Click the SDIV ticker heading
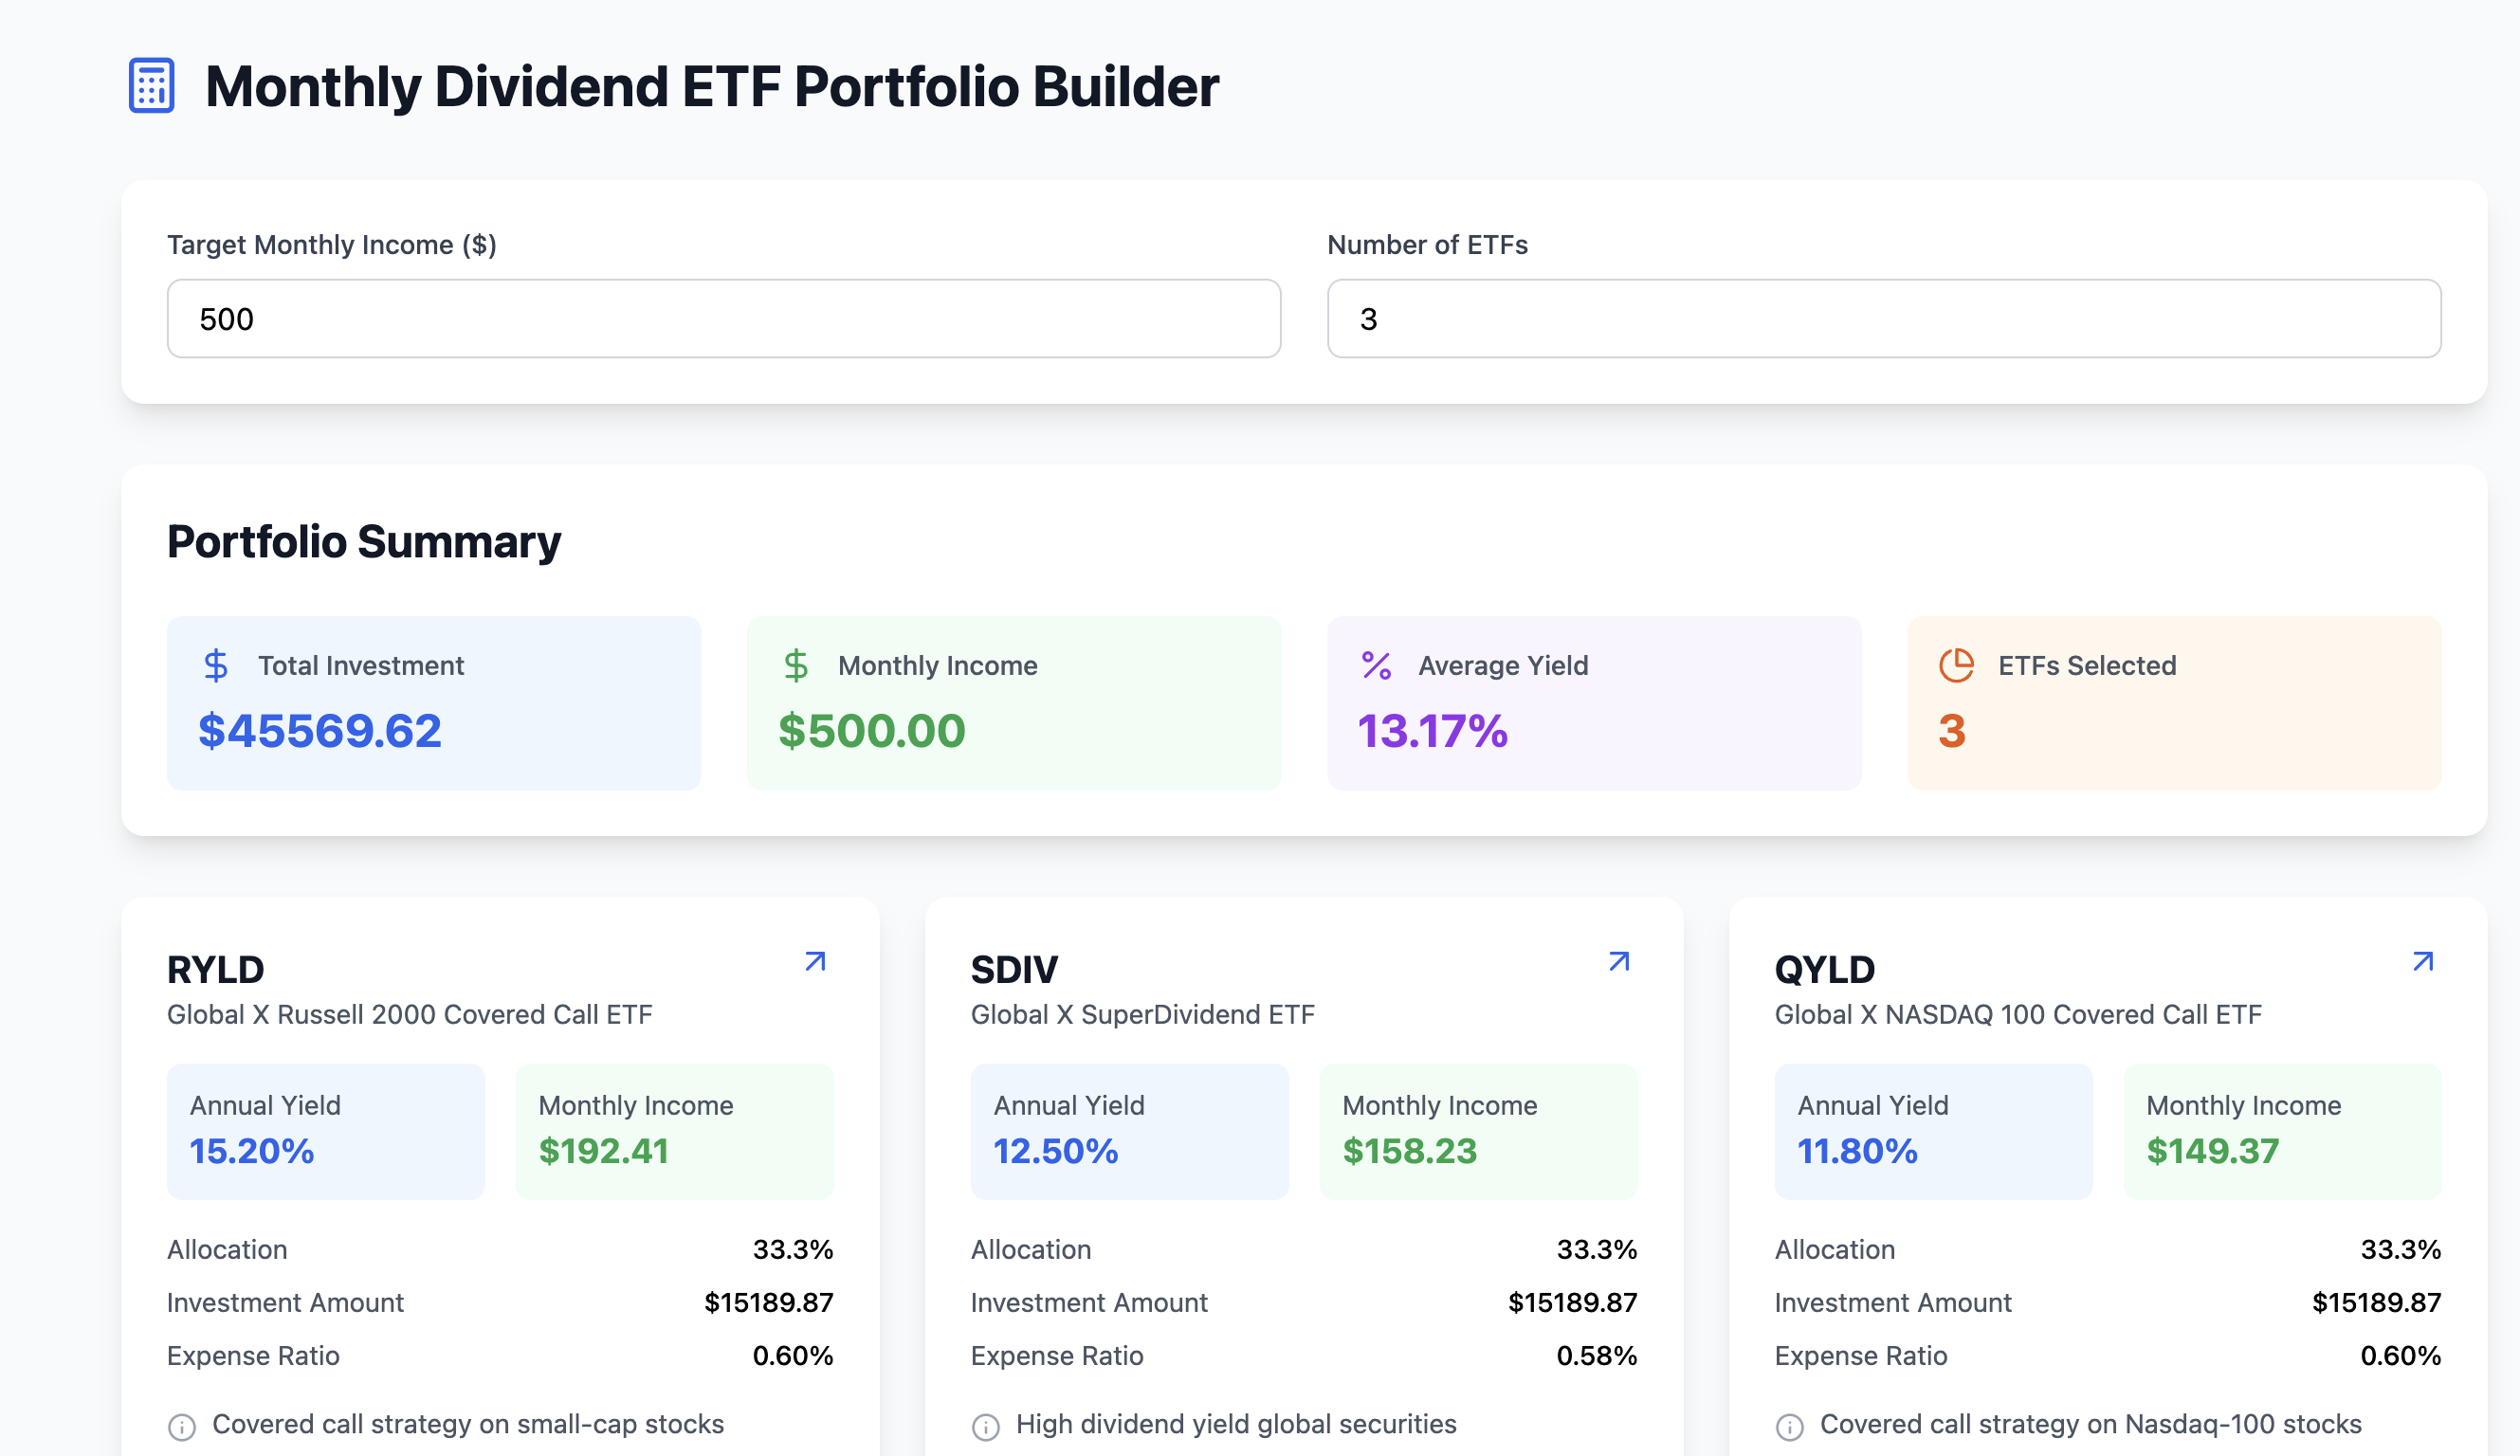Image resolution: width=2520 pixels, height=1456 pixels. pyautogui.click(x=1014, y=970)
